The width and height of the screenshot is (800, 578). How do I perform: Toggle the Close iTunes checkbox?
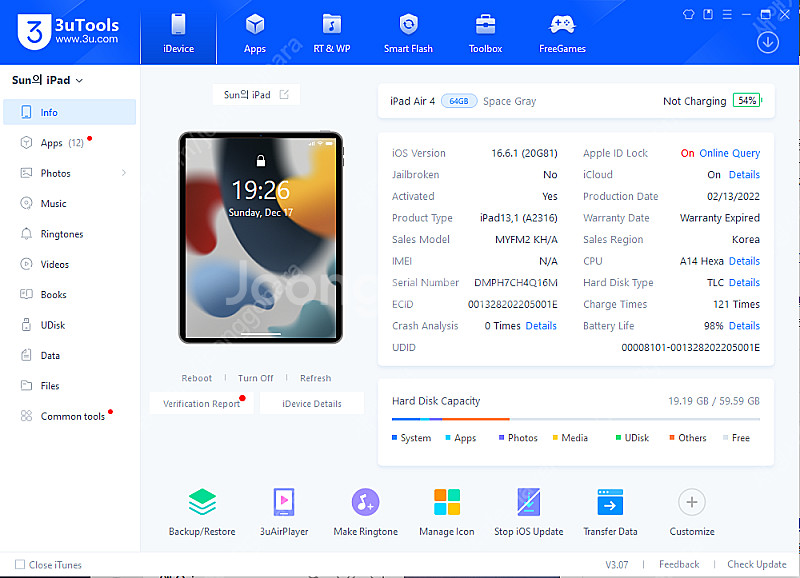(x=20, y=564)
